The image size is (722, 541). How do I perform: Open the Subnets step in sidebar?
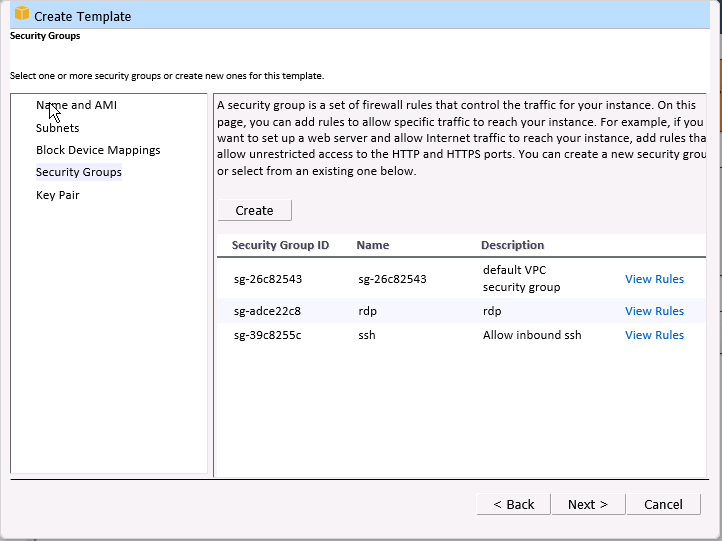pyautogui.click(x=57, y=128)
